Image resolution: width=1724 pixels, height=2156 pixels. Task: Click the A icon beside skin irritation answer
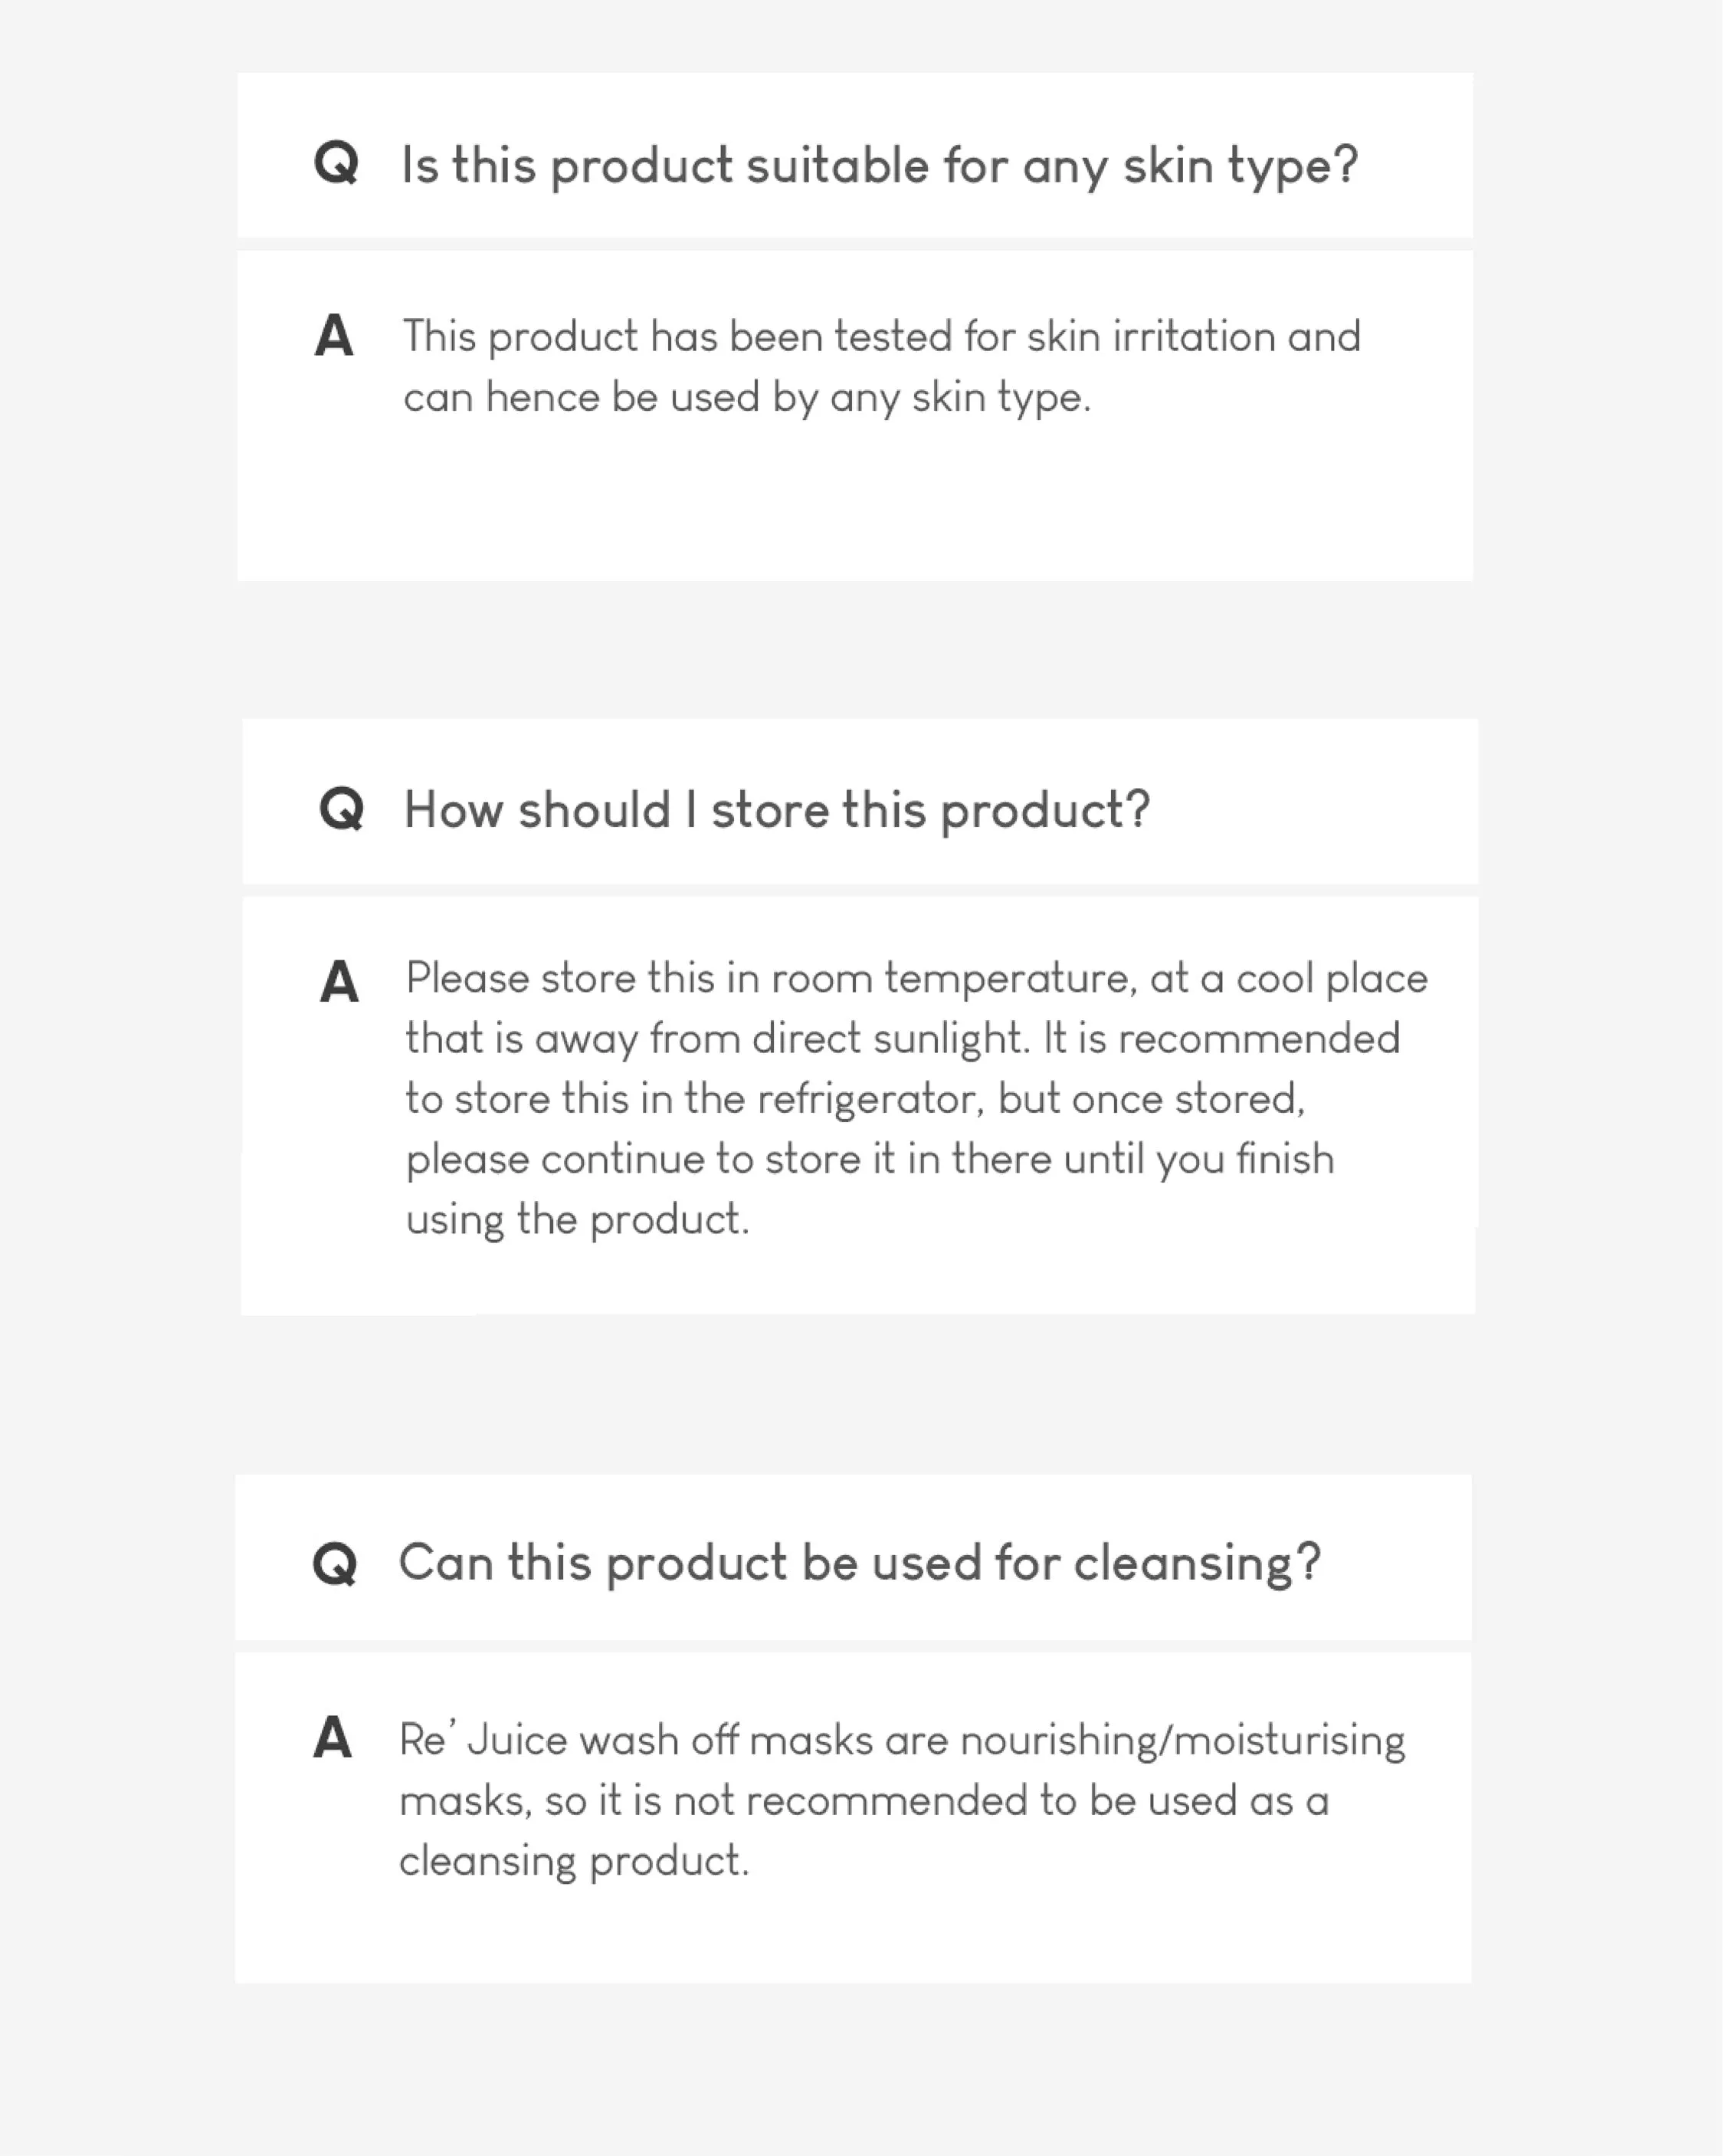click(x=334, y=335)
